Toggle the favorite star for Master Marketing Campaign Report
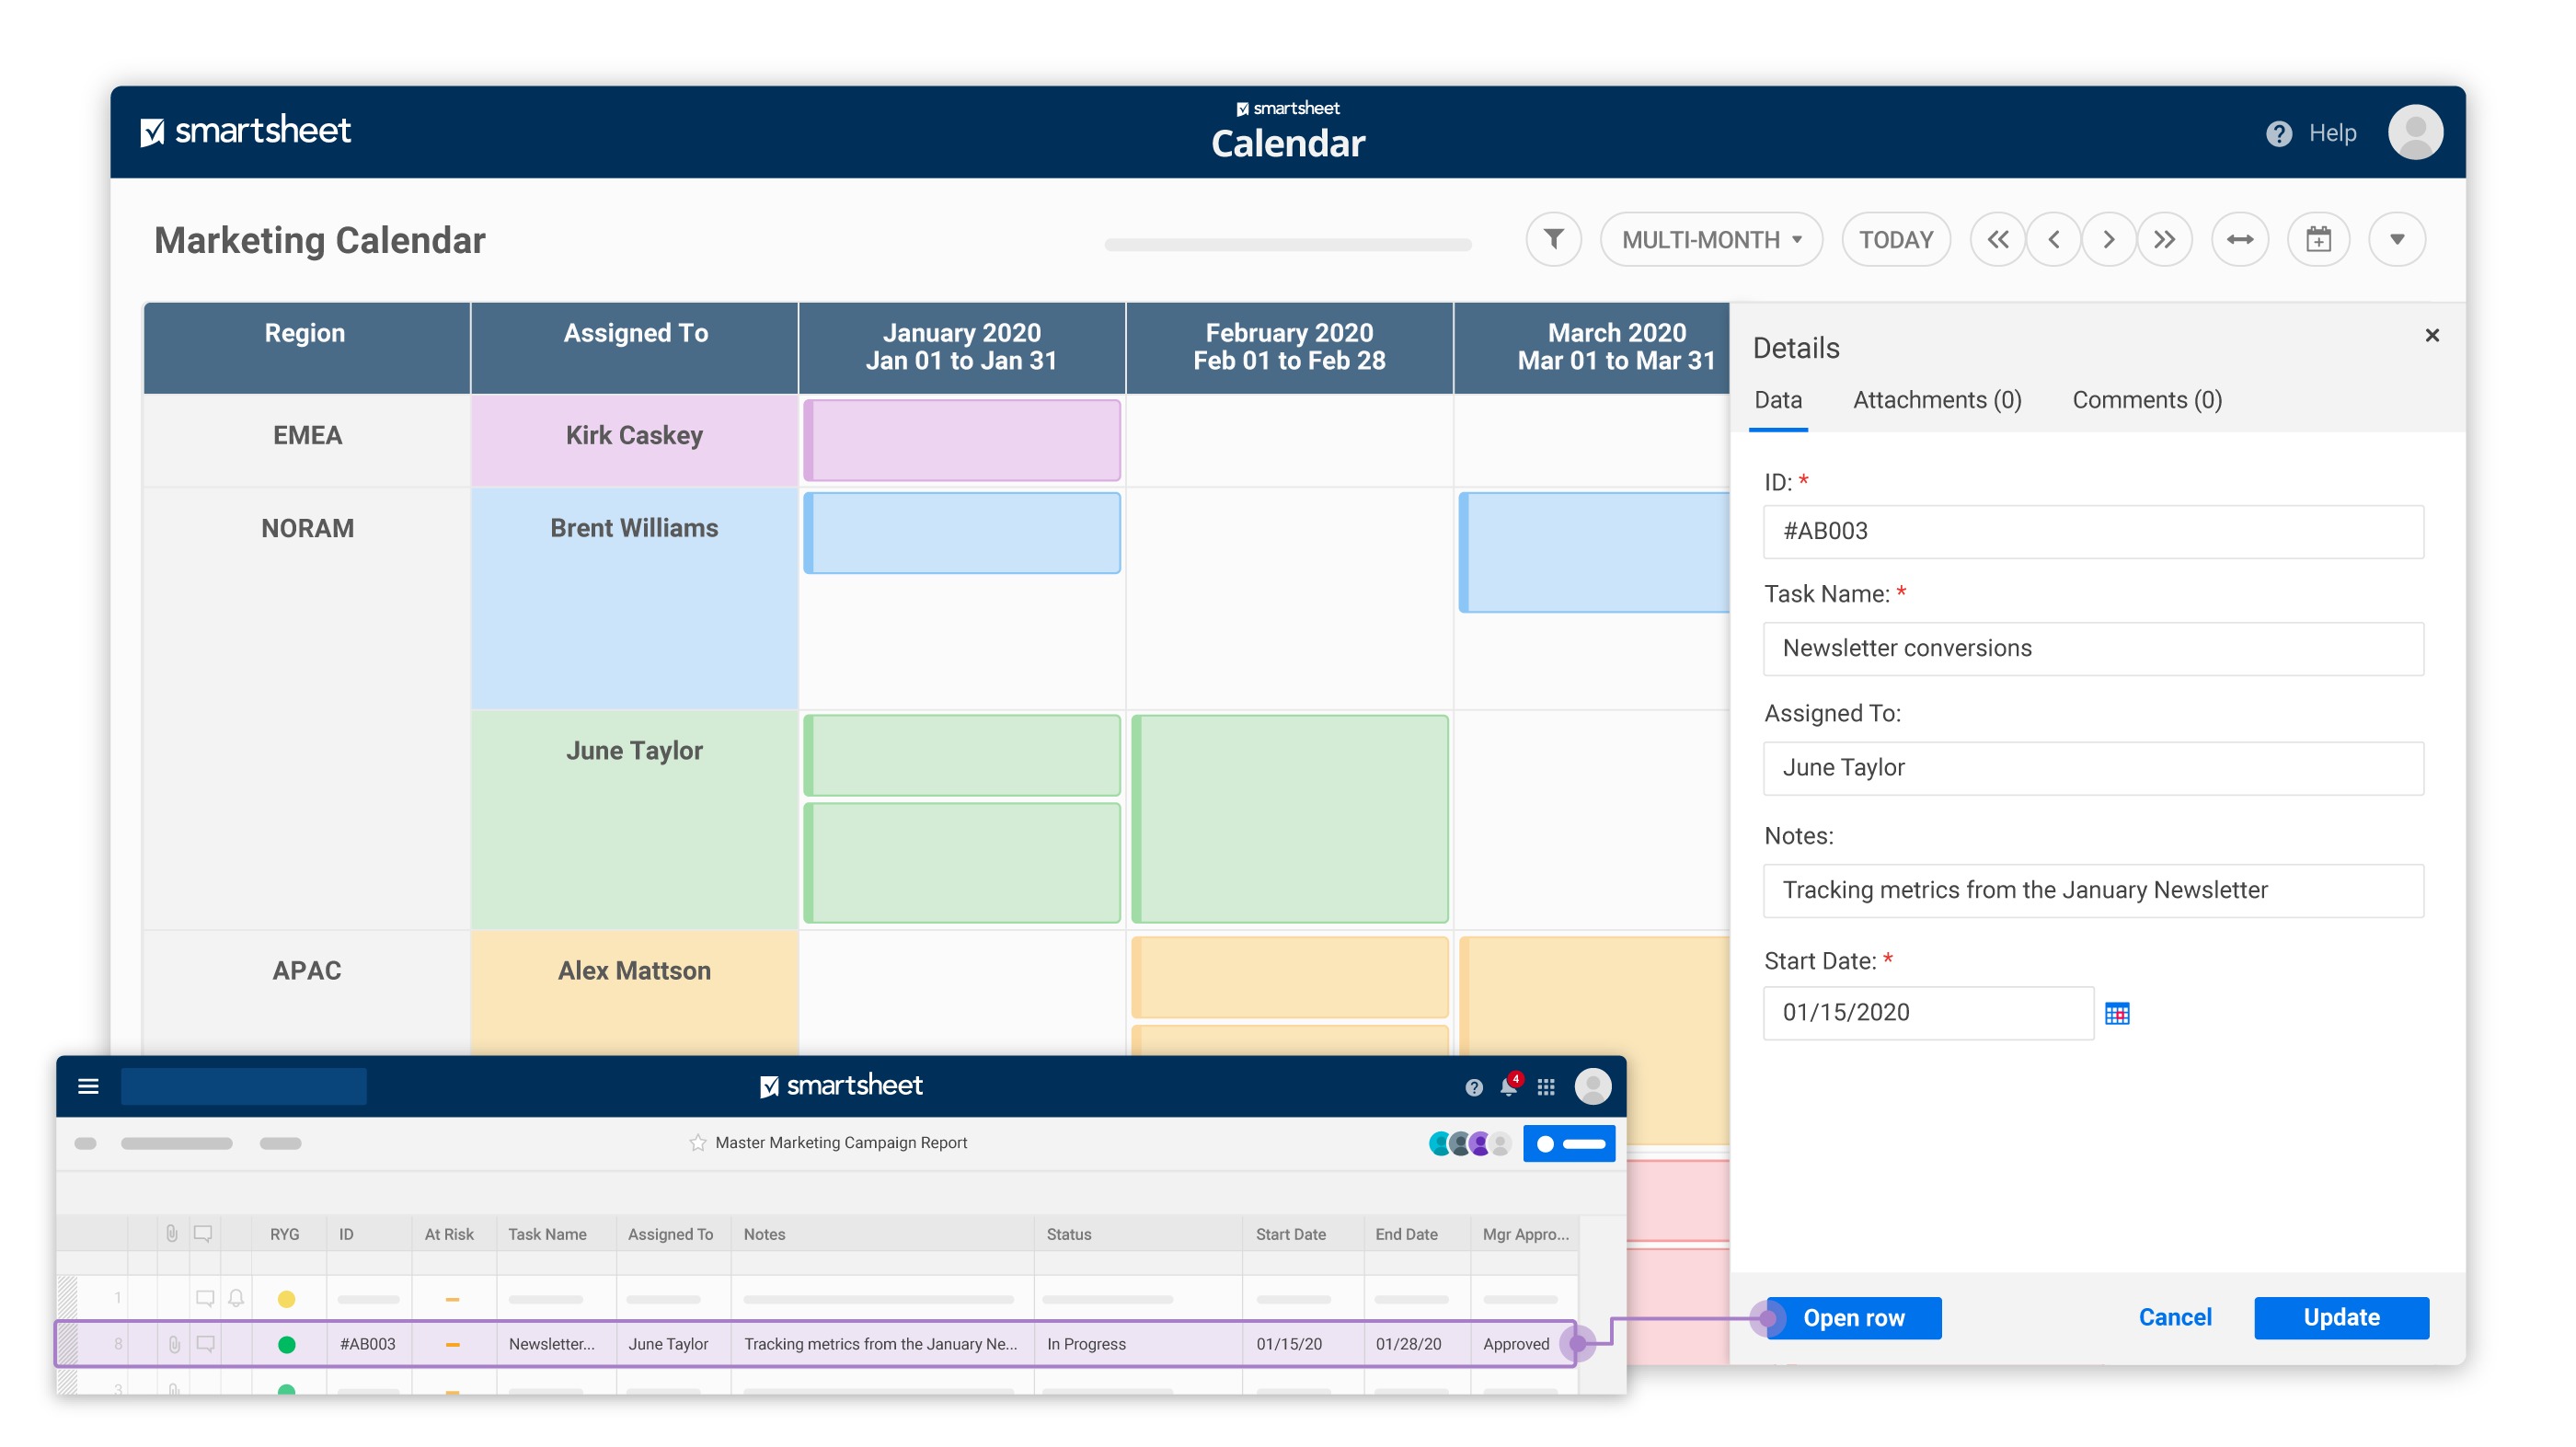 pos(698,1143)
